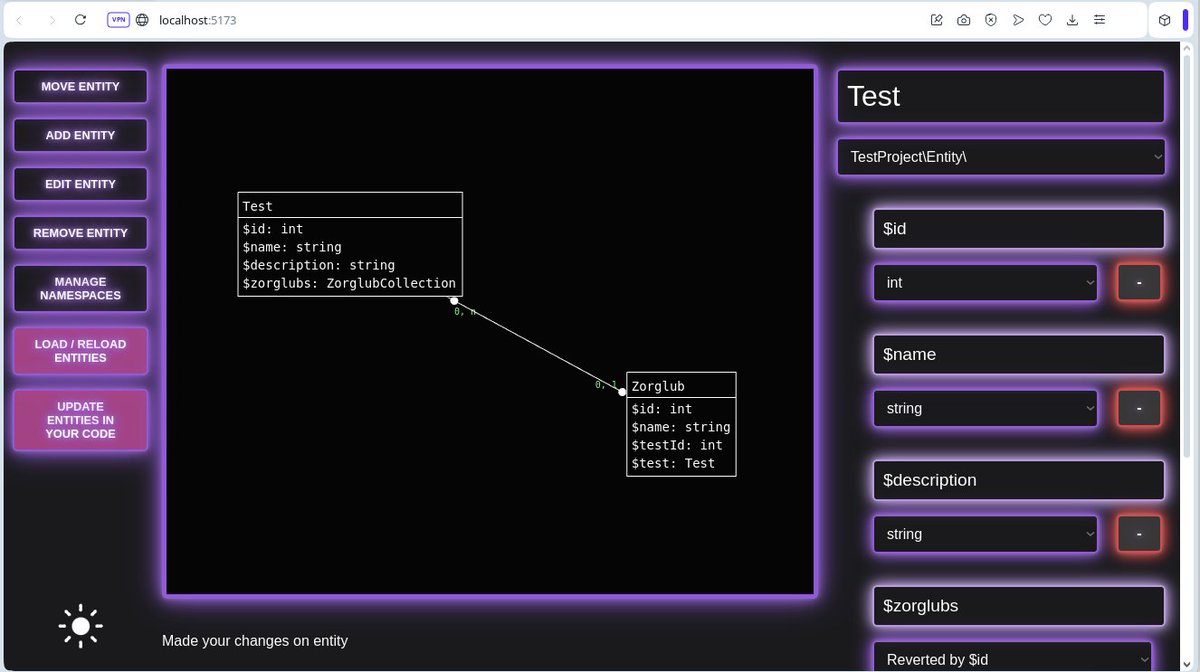This screenshot has width=1200, height=672.
Task: Remove $description property with minus button
Action: 1139,534
